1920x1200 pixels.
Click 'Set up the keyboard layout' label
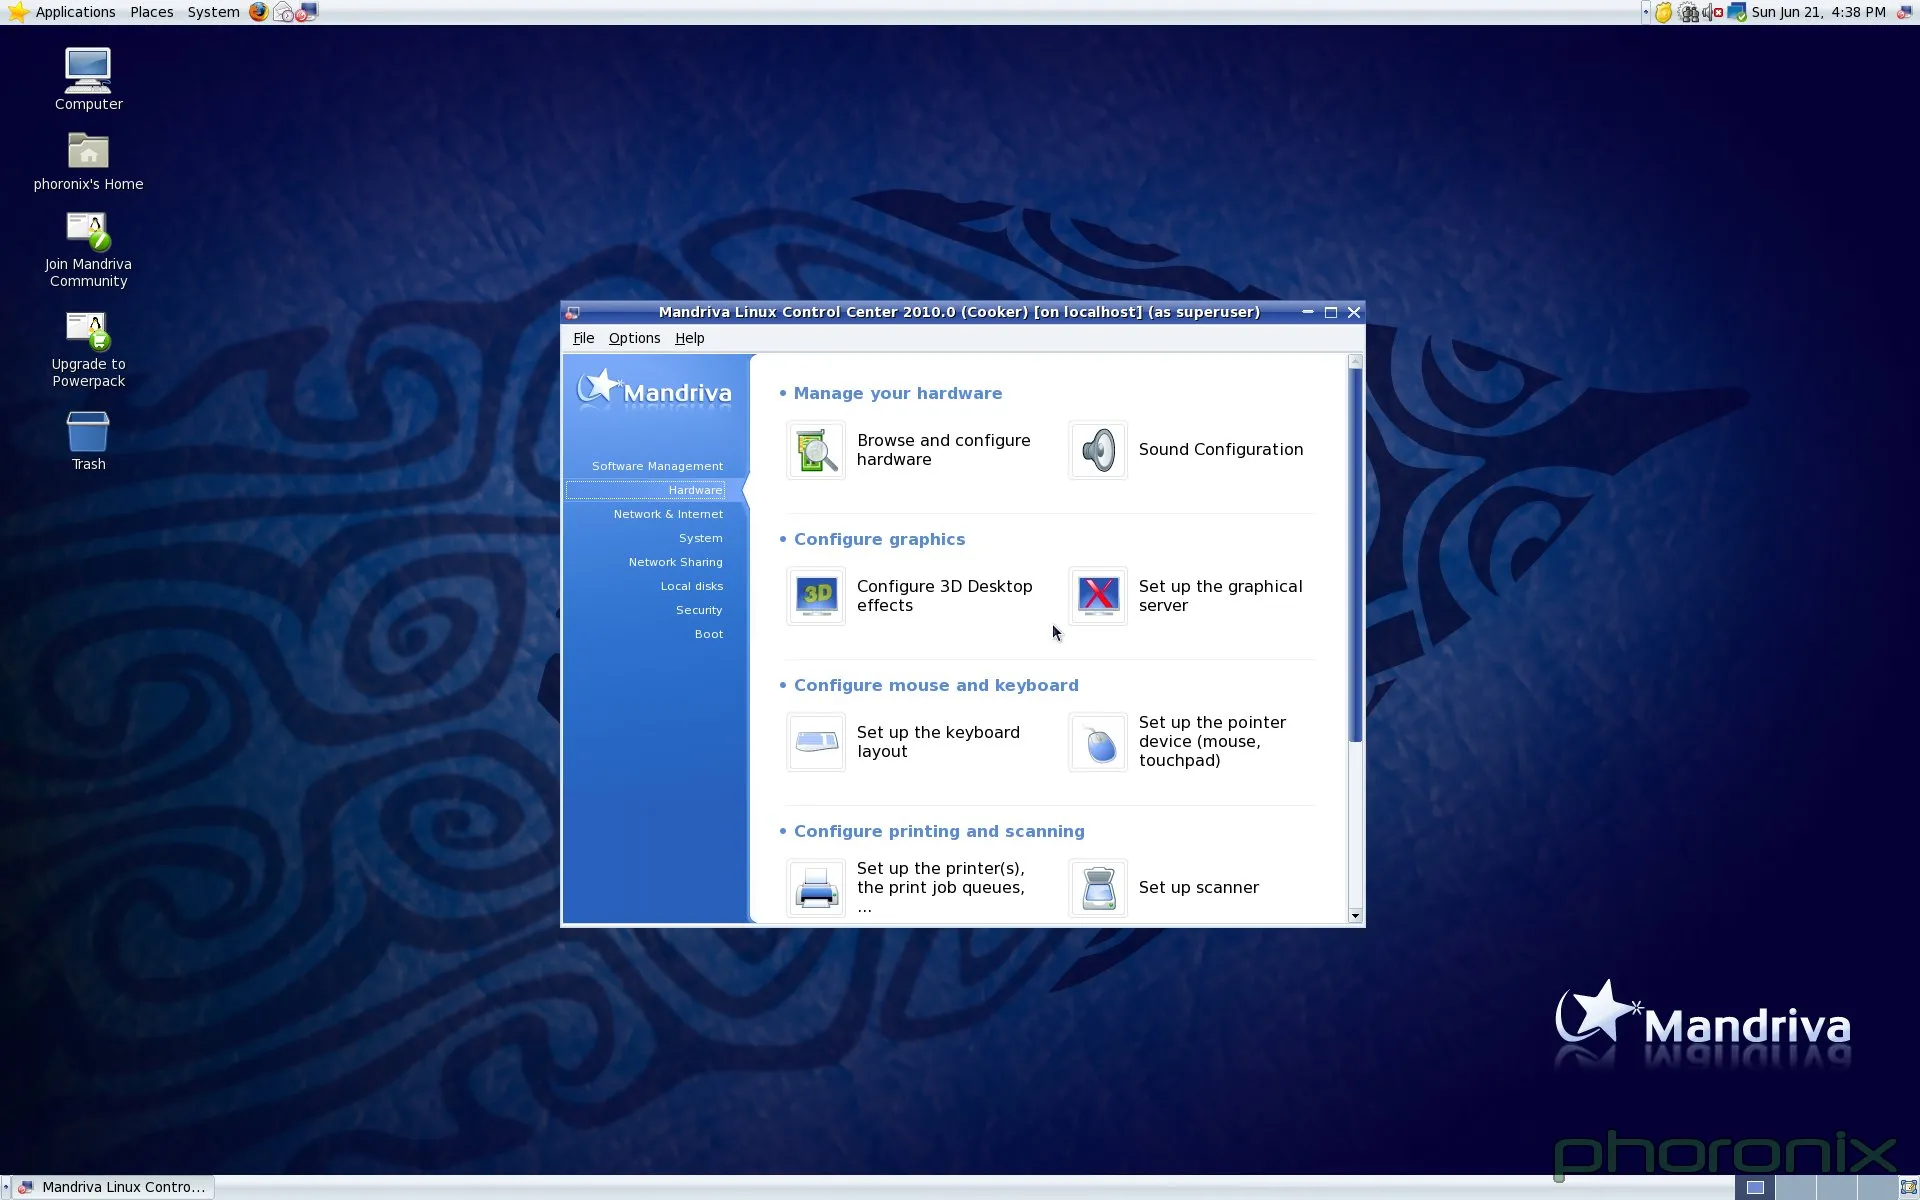(x=938, y=742)
